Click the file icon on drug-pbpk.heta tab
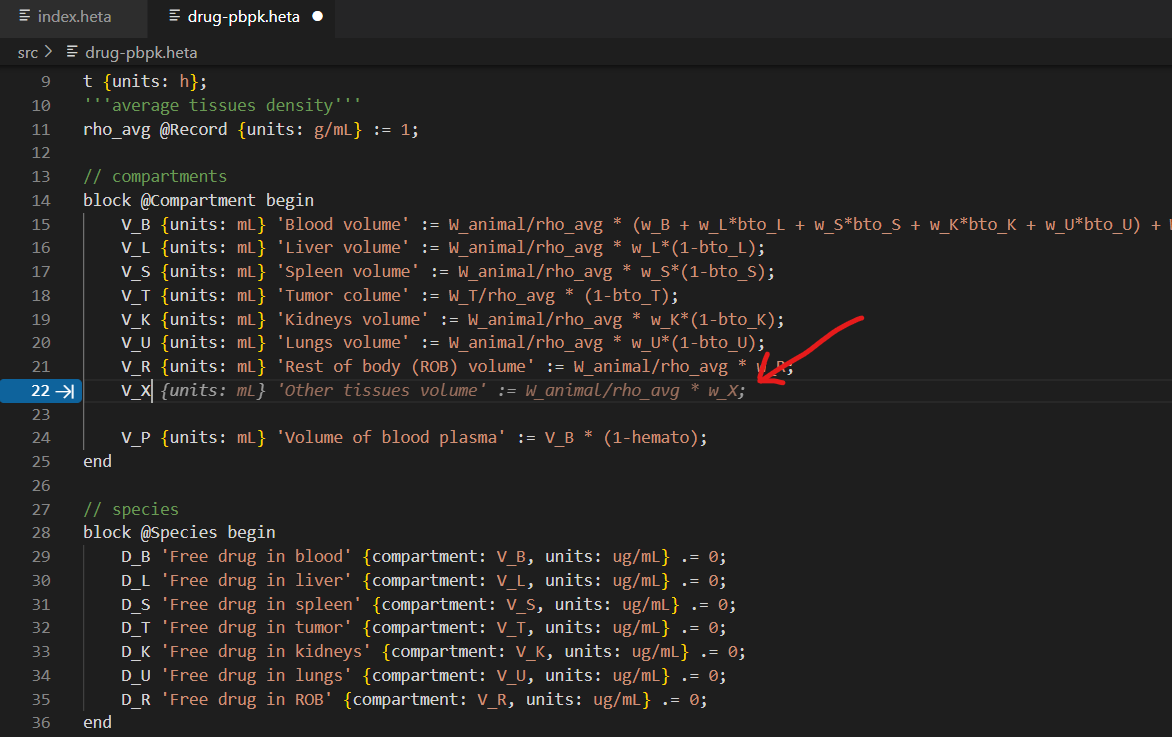The image size is (1172, 737). (x=175, y=17)
